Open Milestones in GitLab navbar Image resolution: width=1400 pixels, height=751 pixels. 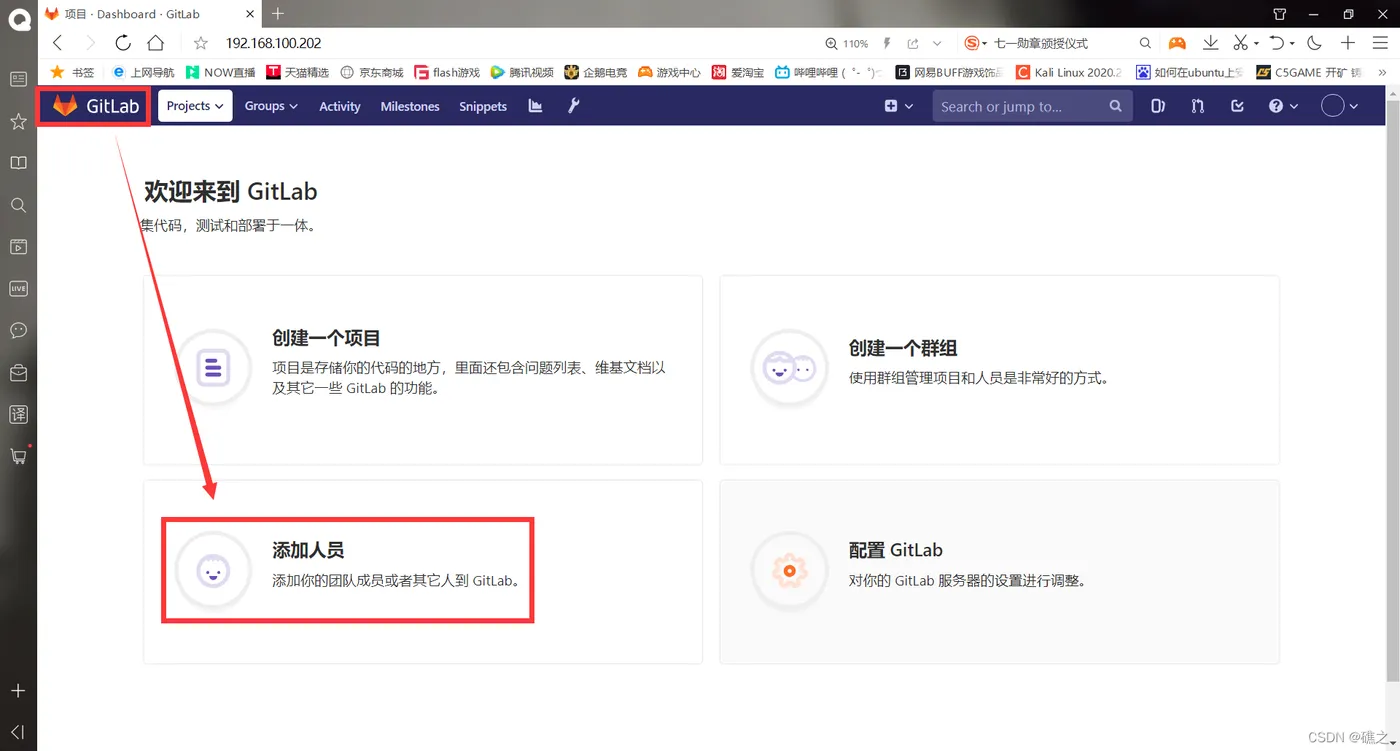[x=410, y=106]
